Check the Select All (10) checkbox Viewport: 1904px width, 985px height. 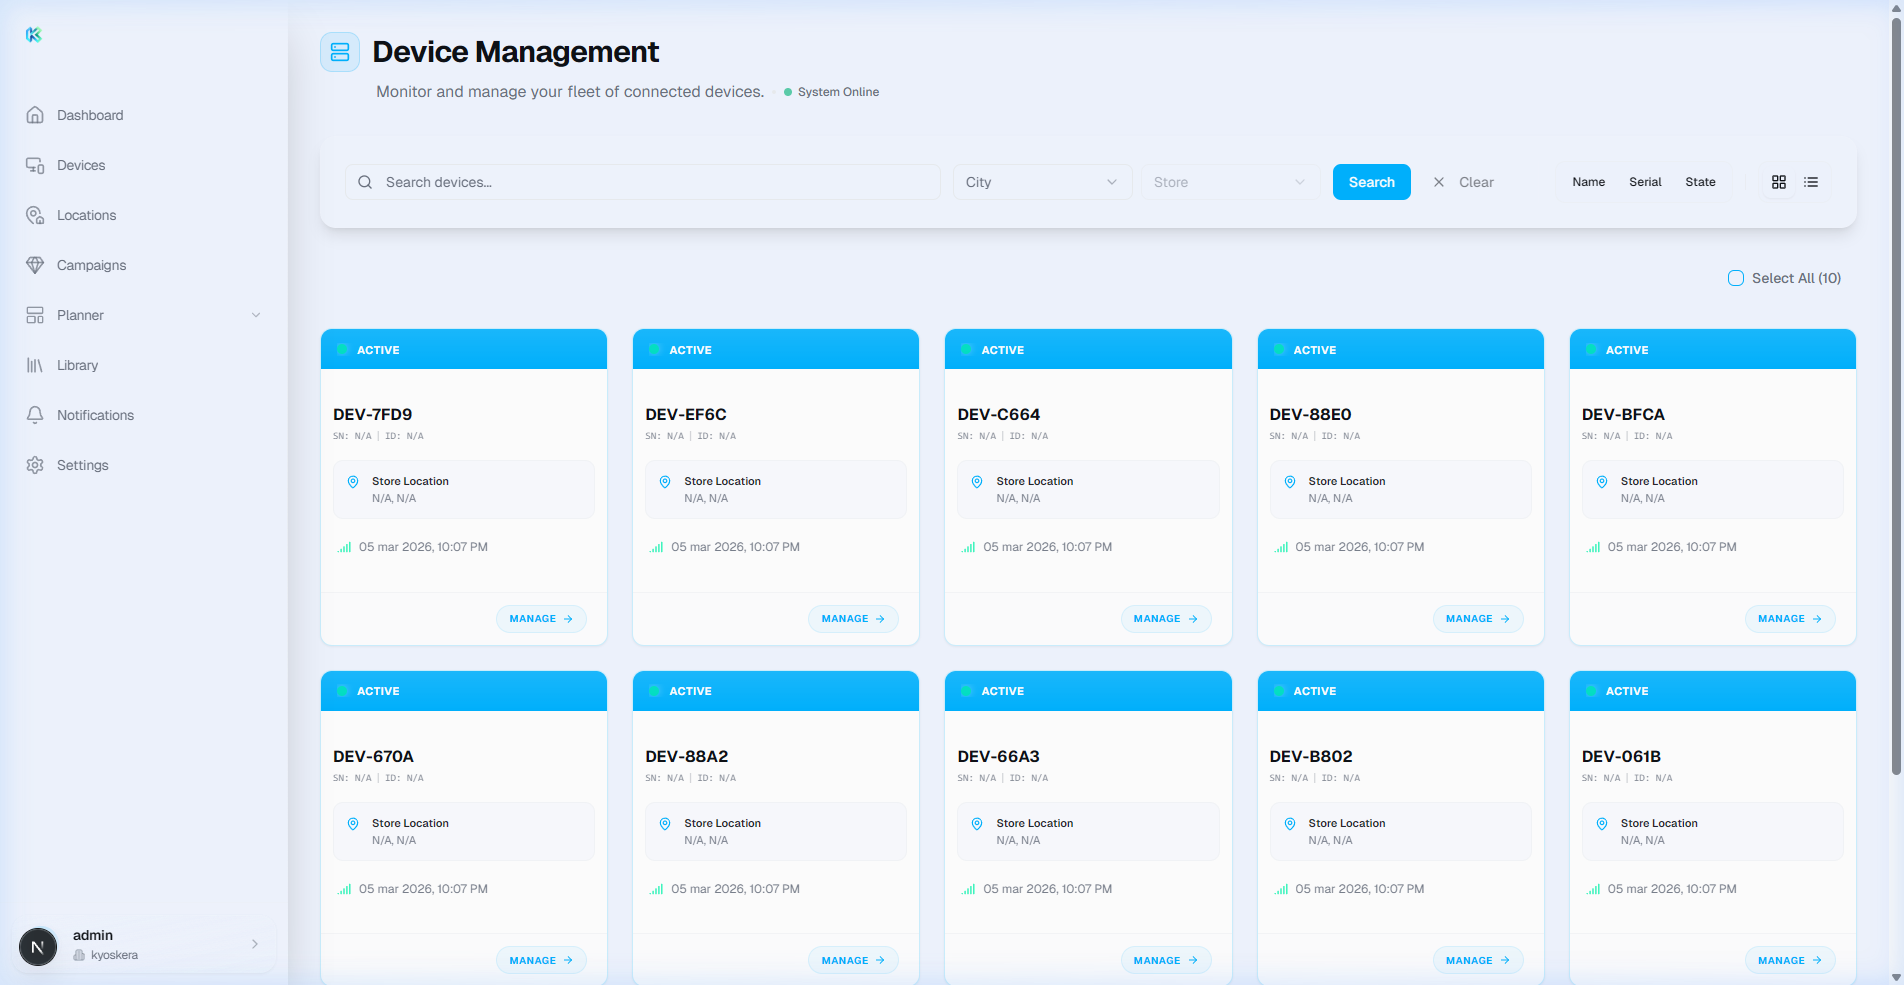click(x=1736, y=278)
